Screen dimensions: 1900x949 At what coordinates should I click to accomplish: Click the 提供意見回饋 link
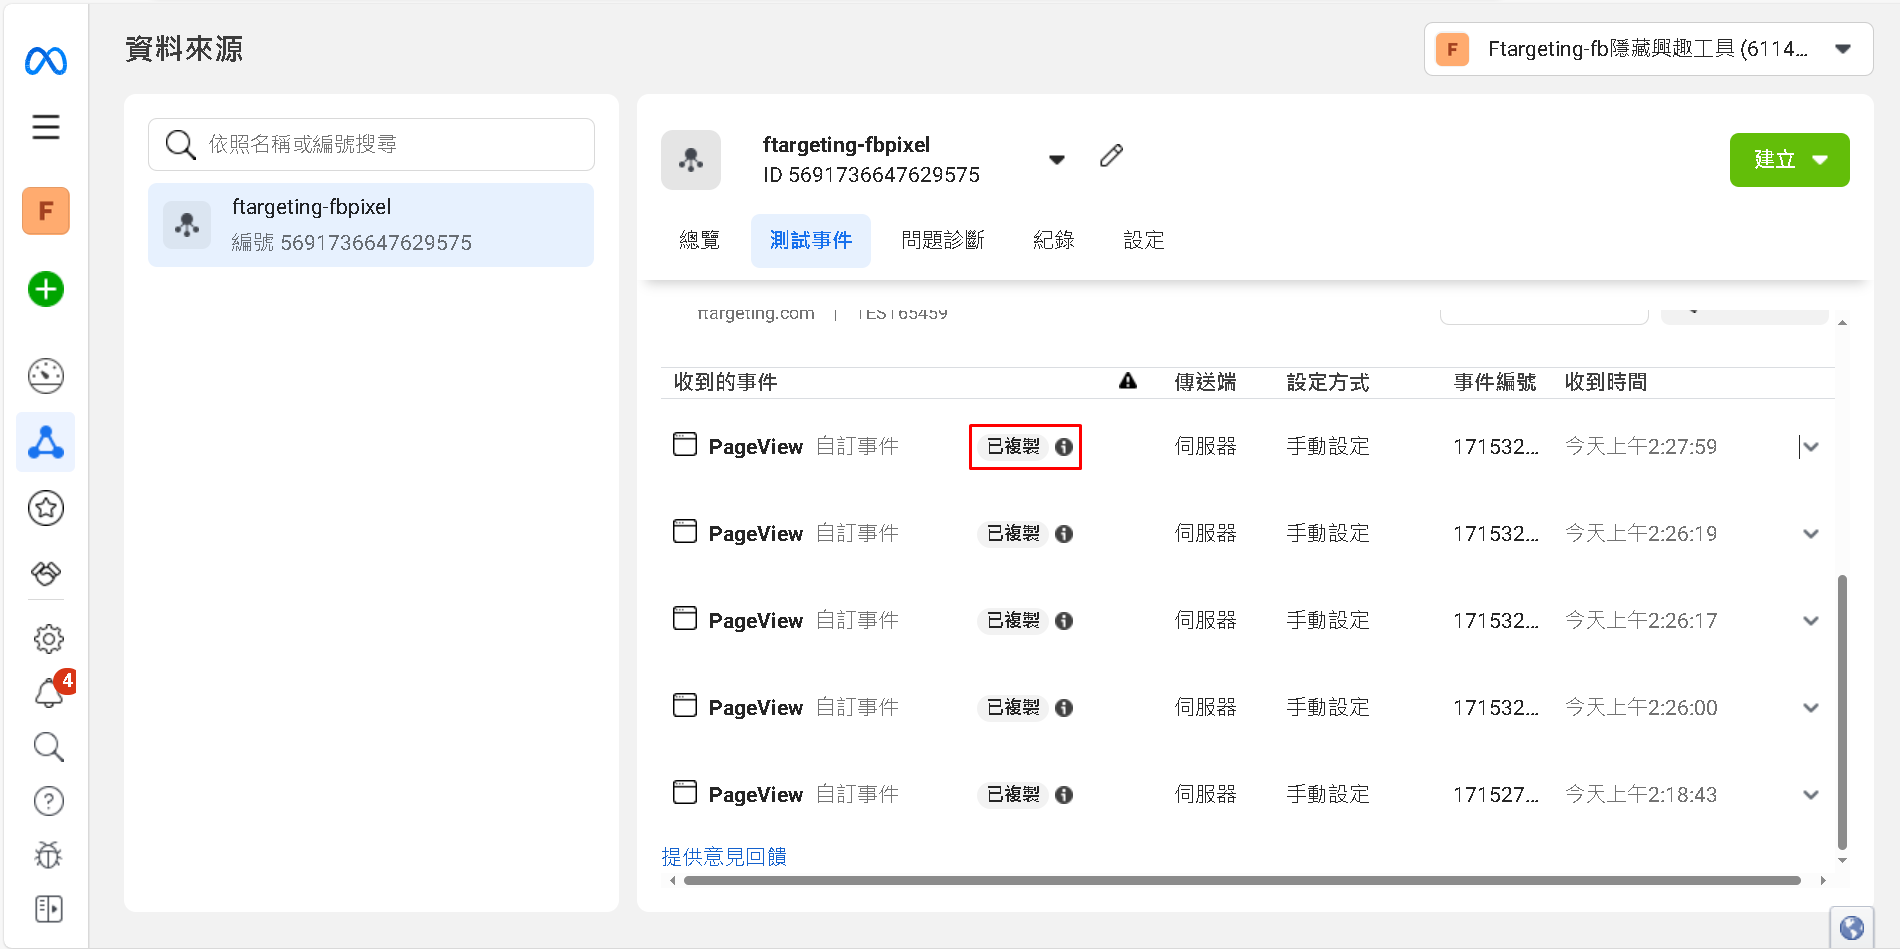point(724,857)
